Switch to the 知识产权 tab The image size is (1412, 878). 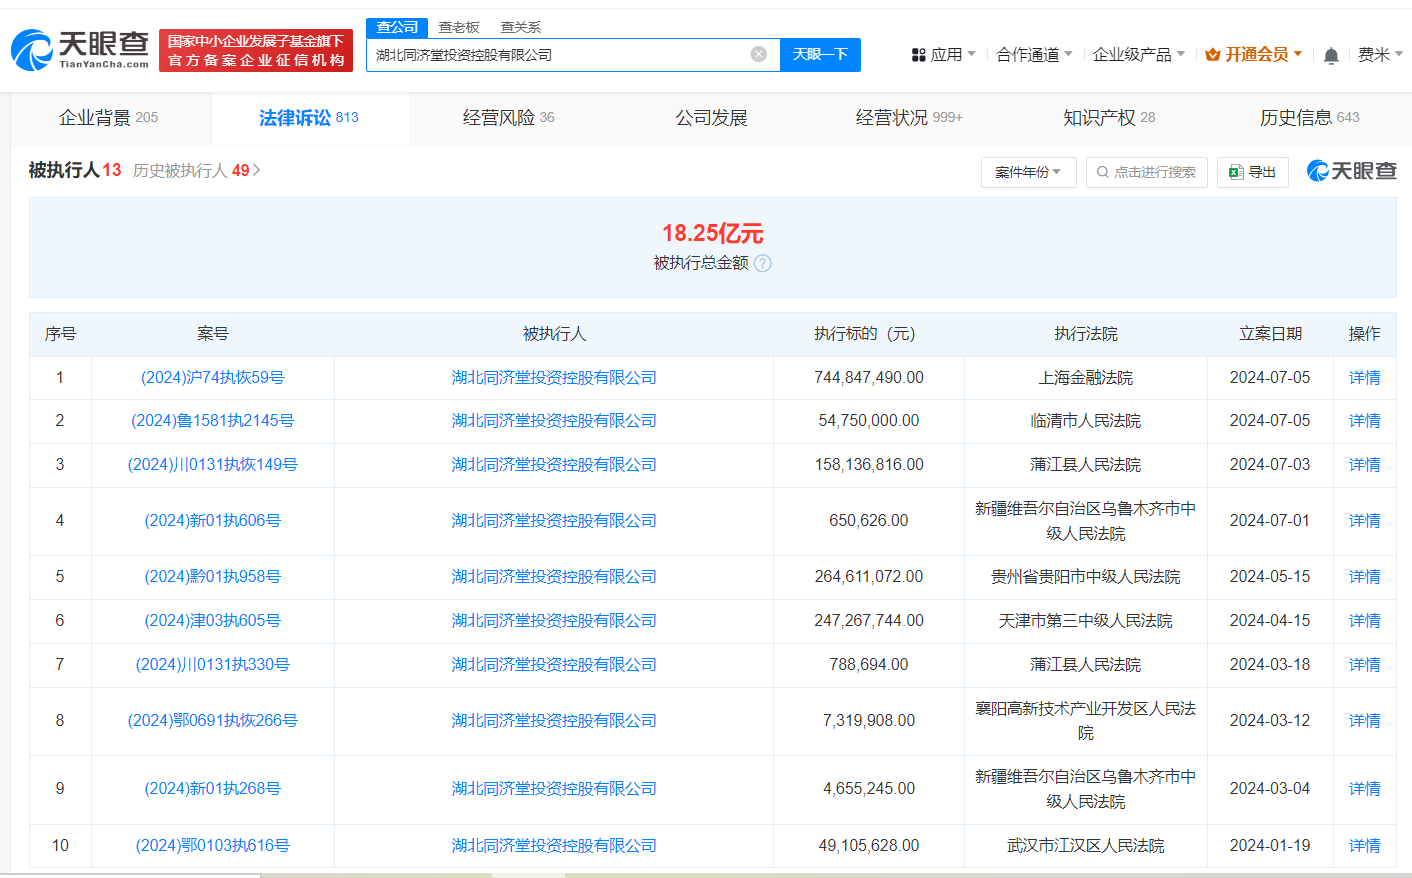tap(1108, 118)
